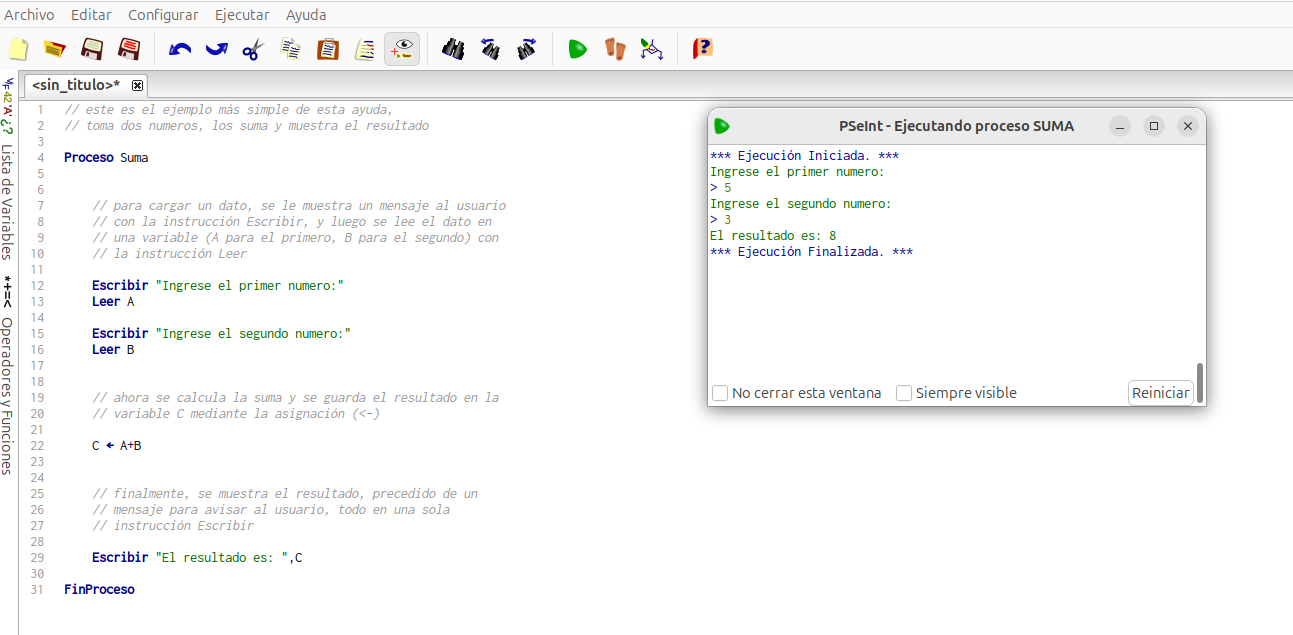Expand the 'Lista de Variables' side panel
The image size is (1293, 635).
(x=8, y=200)
